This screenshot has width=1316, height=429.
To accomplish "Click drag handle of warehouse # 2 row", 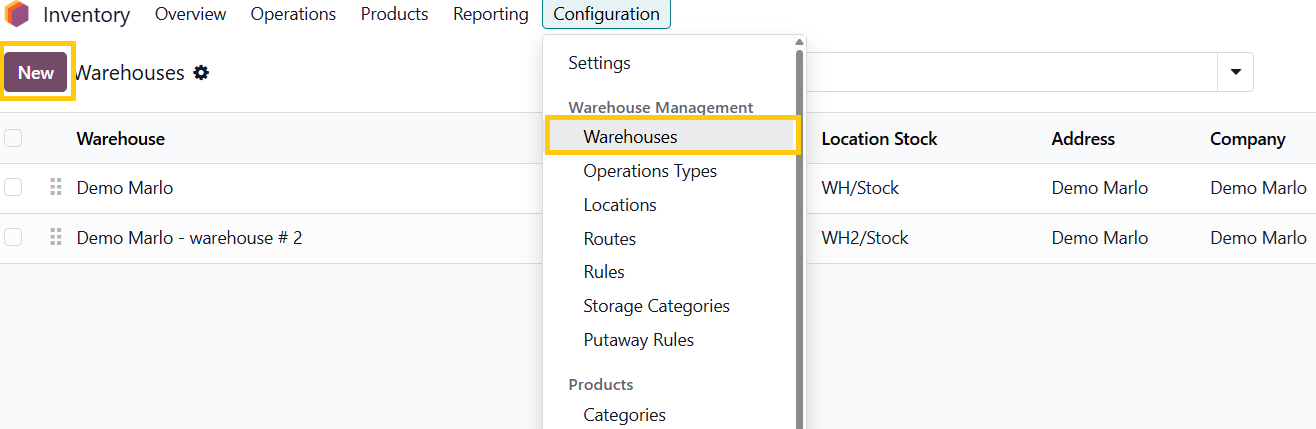I will coord(56,238).
